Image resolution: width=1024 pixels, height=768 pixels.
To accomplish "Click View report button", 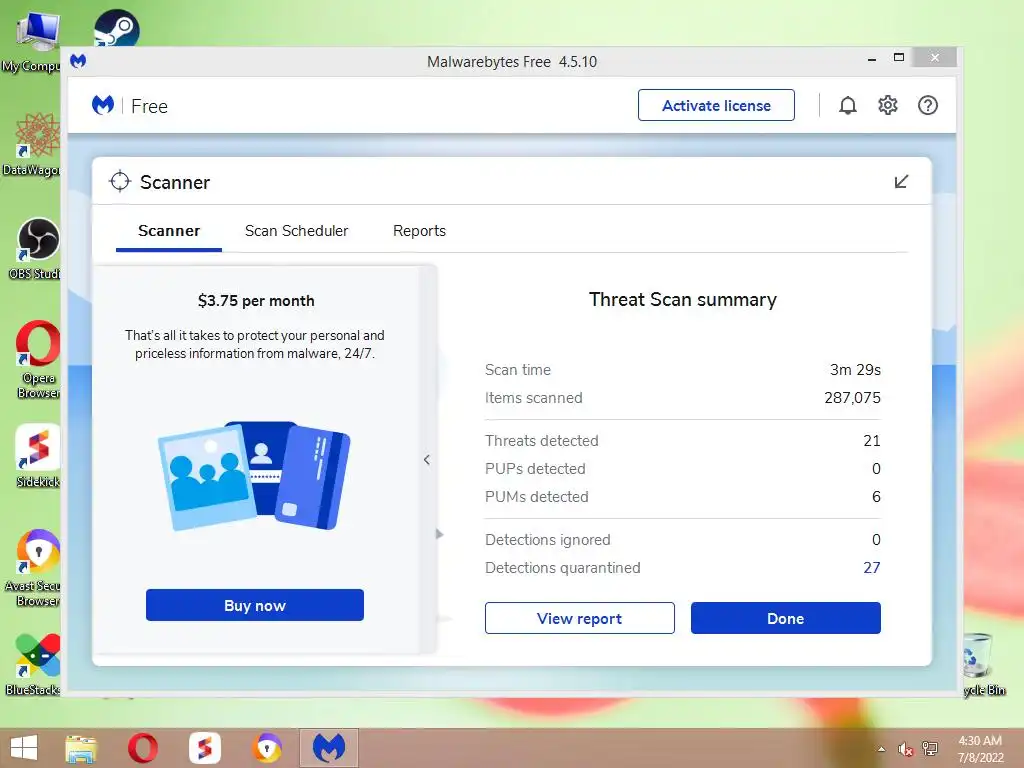I will pyautogui.click(x=579, y=618).
